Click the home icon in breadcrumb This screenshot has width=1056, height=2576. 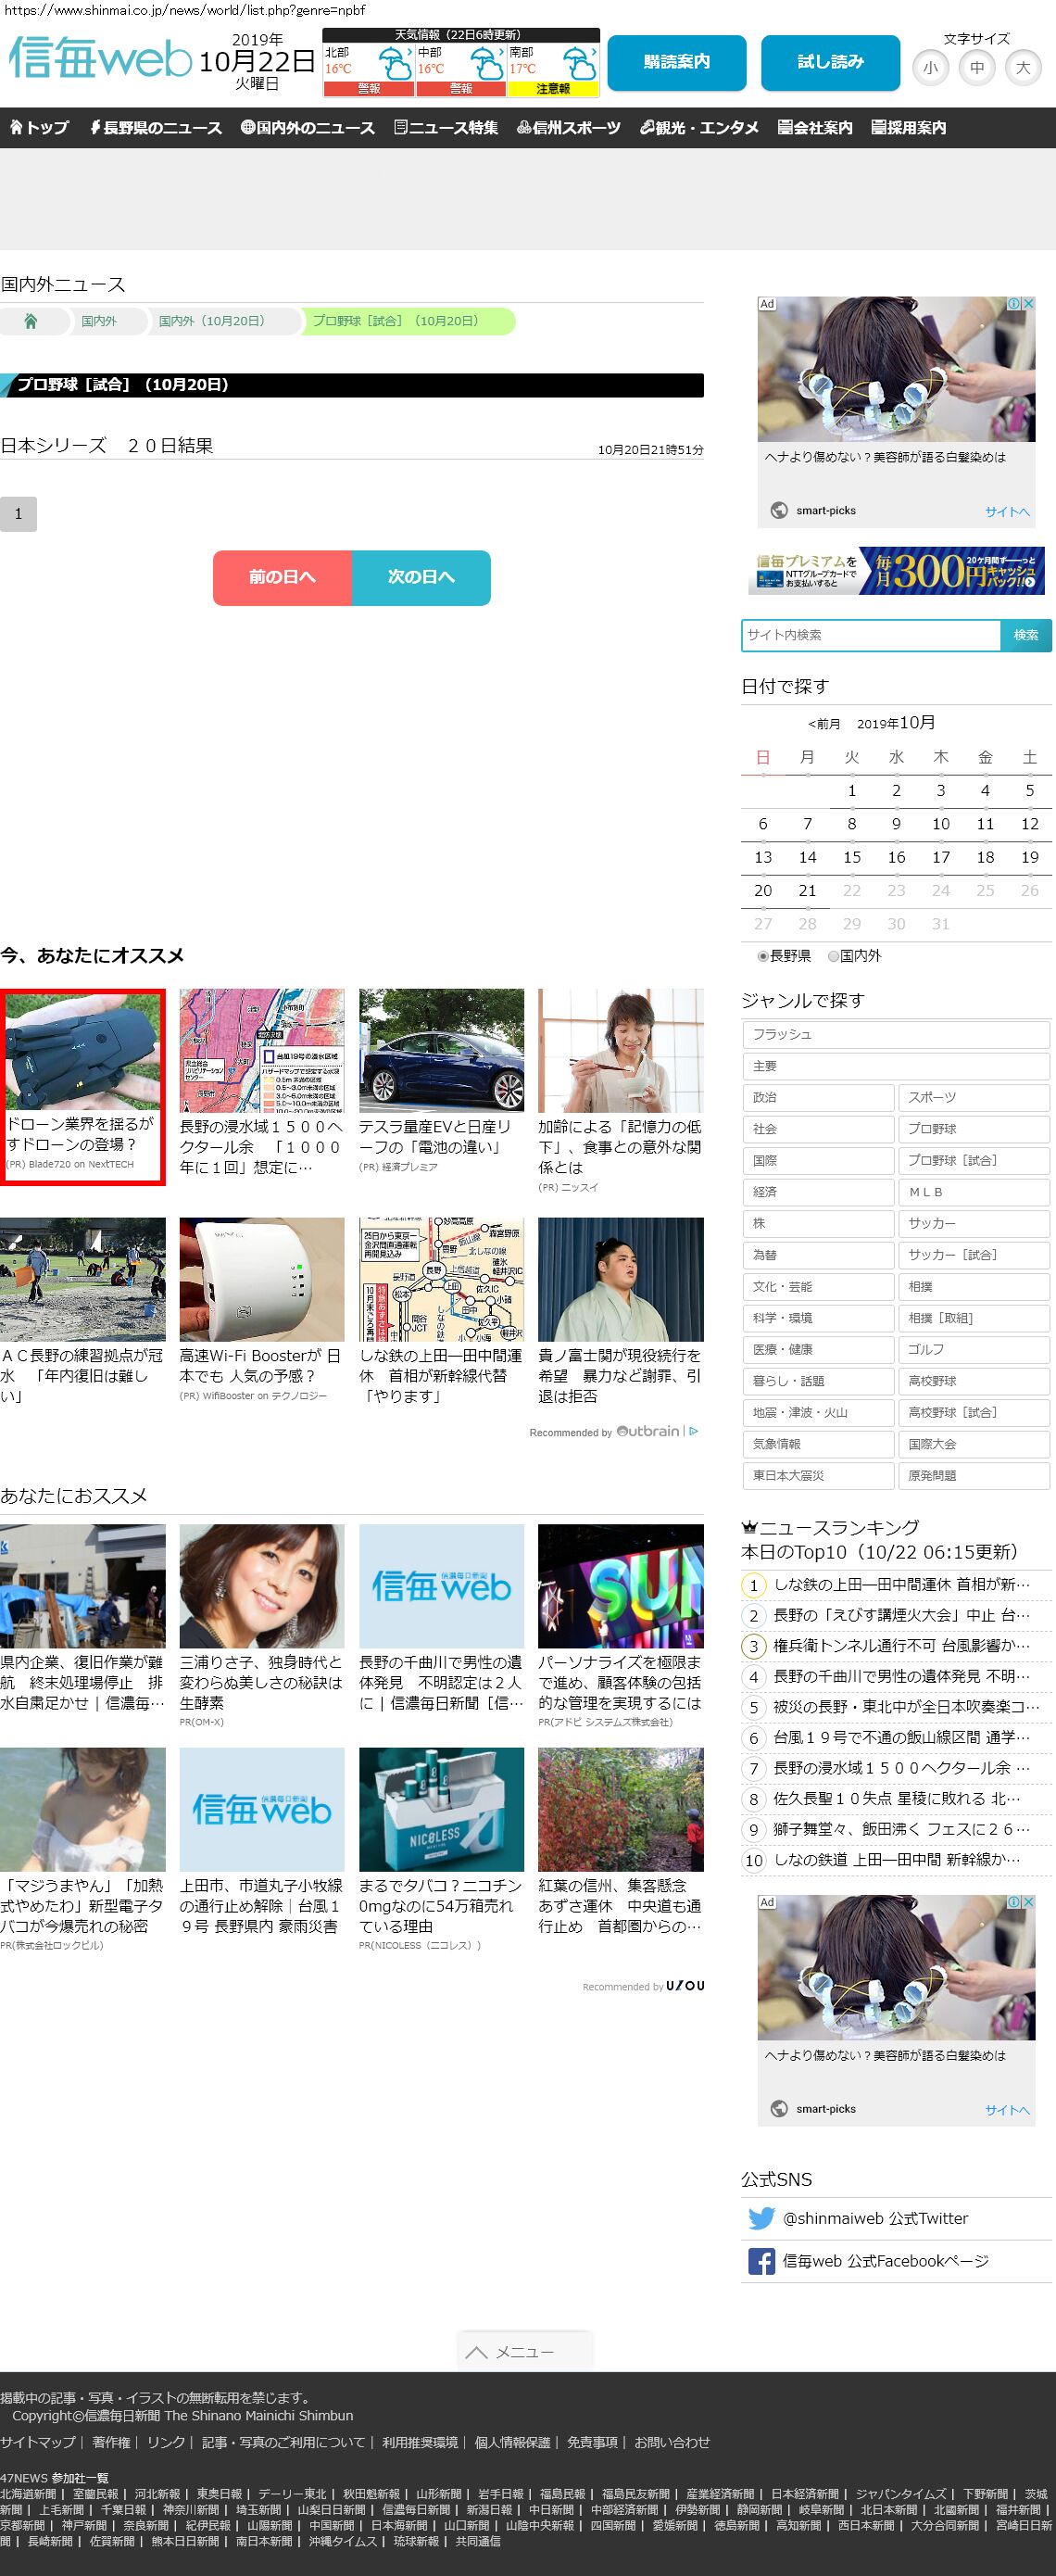31,321
